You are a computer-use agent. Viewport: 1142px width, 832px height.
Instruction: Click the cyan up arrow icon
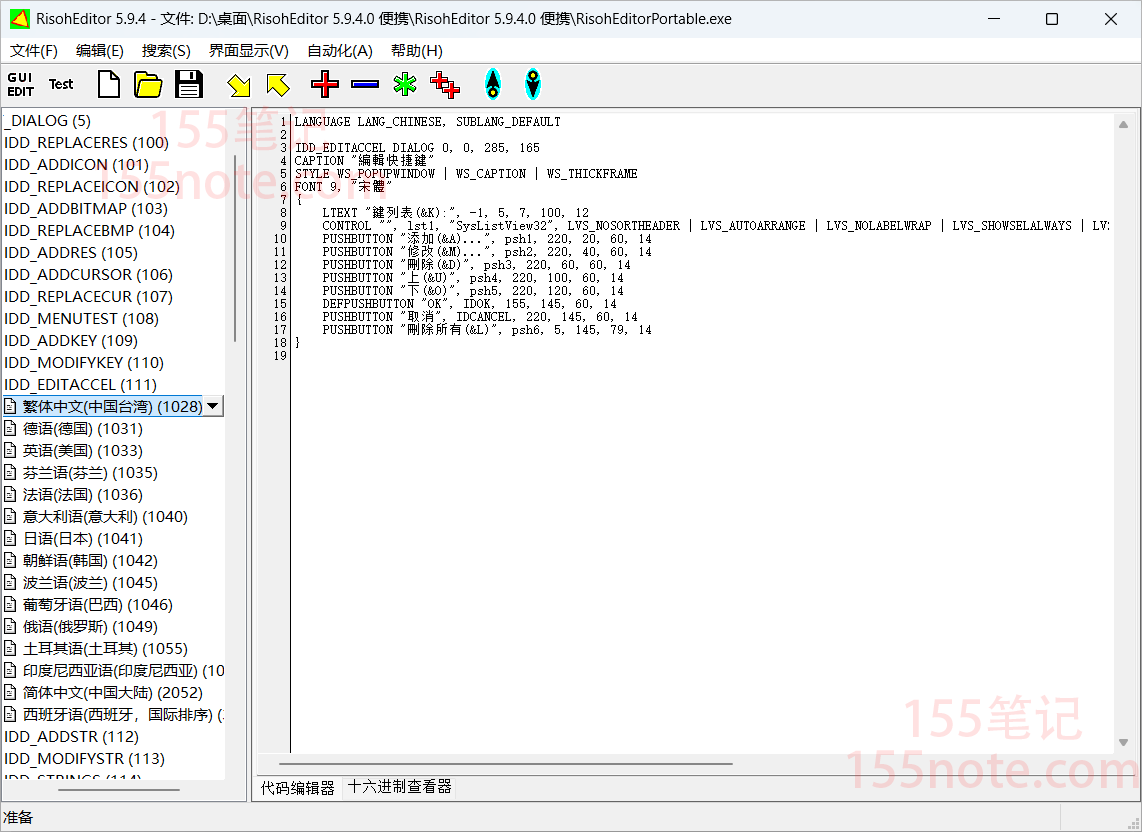492,85
